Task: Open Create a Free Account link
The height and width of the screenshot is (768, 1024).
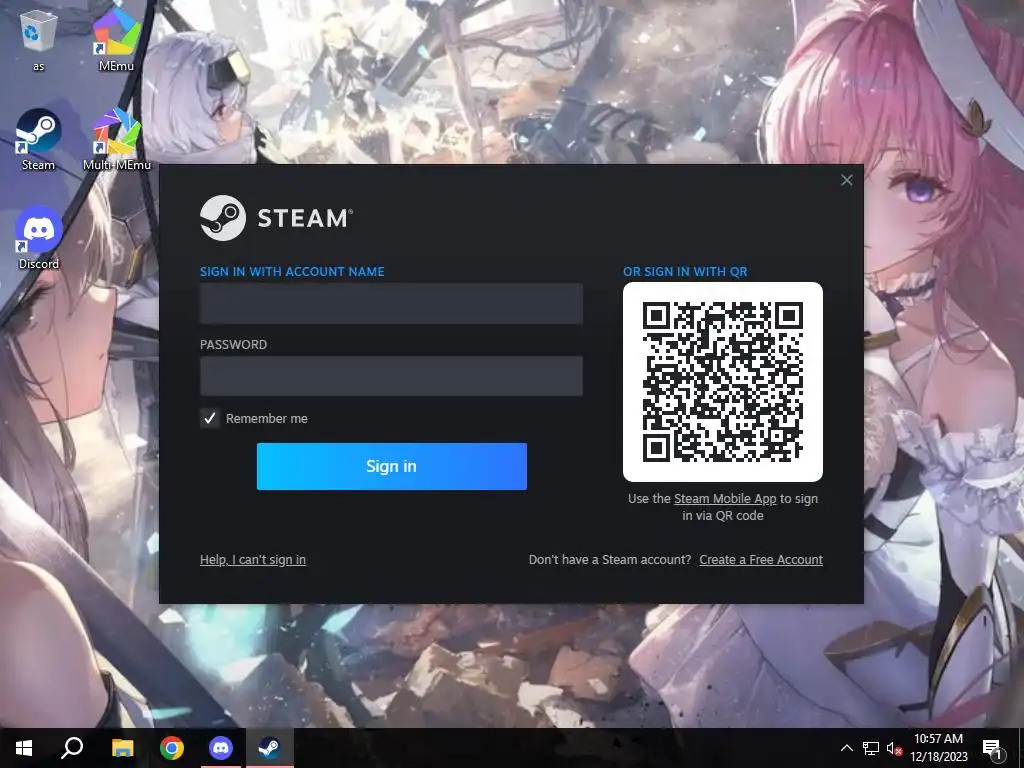Action: tap(761, 560)
